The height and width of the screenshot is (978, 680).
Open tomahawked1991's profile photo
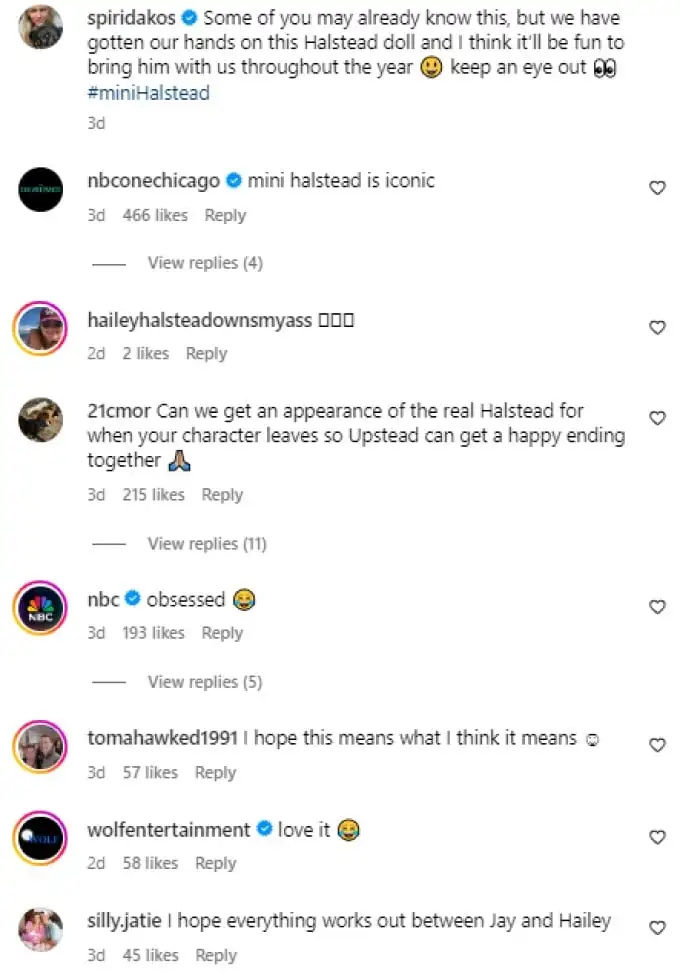tap(41, 747)
